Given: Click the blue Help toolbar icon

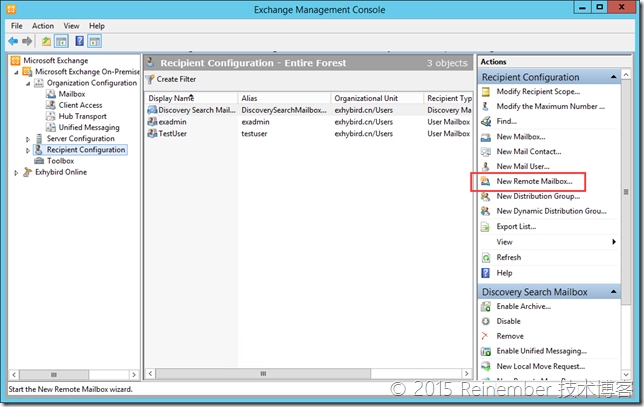Looking at the screenshot, I should click(79, 41).
